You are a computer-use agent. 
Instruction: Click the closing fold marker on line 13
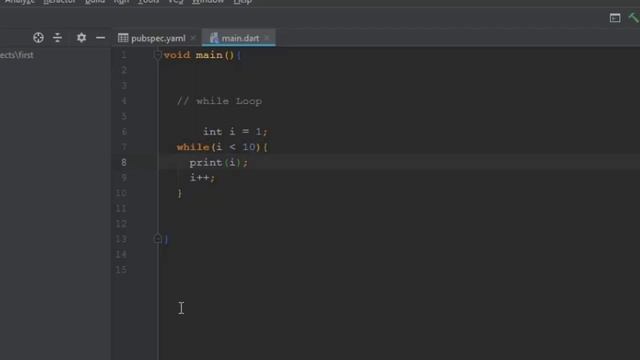tap(158, 239)
